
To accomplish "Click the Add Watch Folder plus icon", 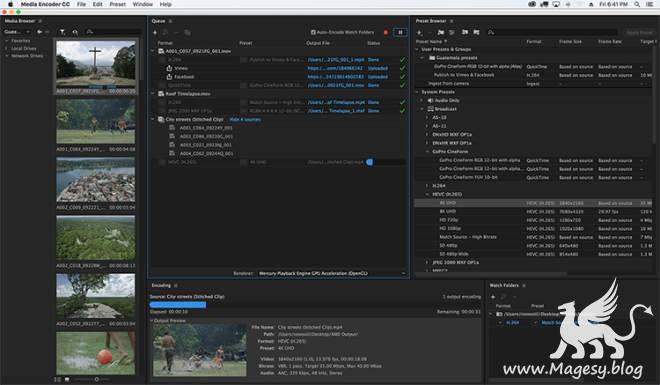I will tap(493, 297).
